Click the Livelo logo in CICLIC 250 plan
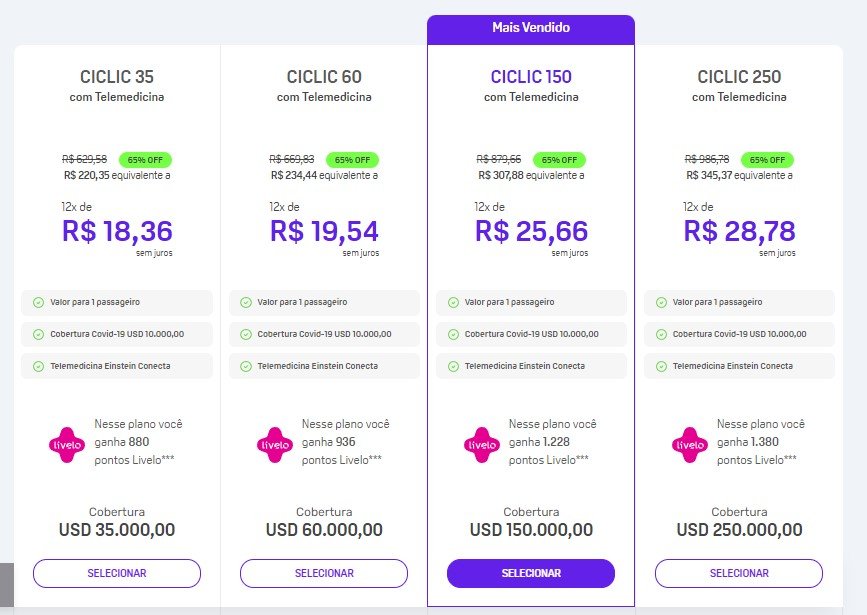Image resolution: width=867 pixels, height=615 pixels. [x=690, y=445]
